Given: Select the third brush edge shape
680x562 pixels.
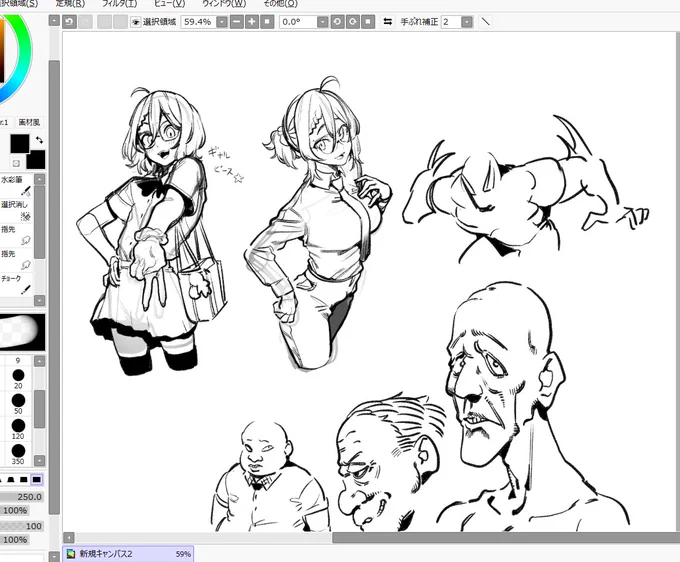Looking at the screenshot, I should click(x=24, y=480).
